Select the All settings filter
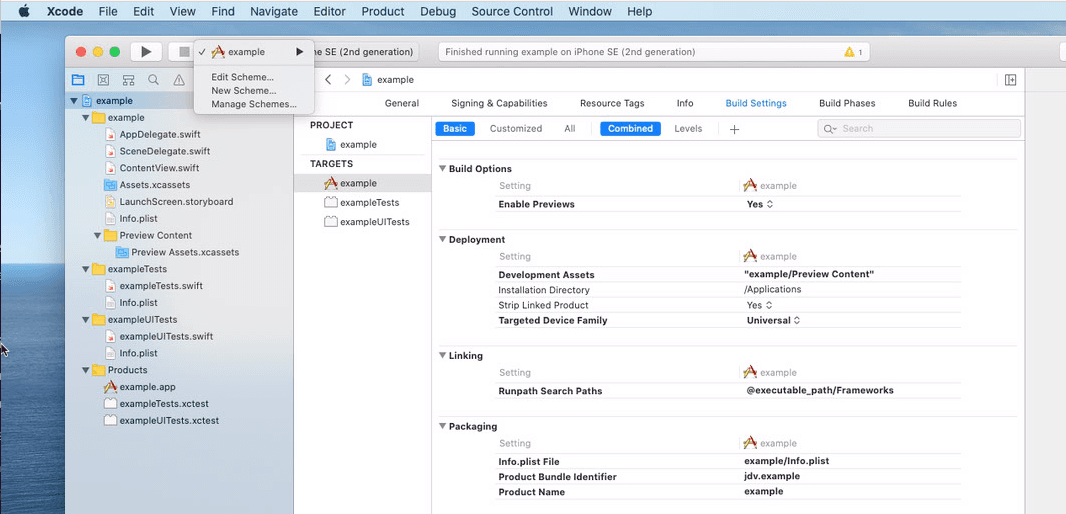This screenshot has height=514, width=1066. tap(569, 129)
